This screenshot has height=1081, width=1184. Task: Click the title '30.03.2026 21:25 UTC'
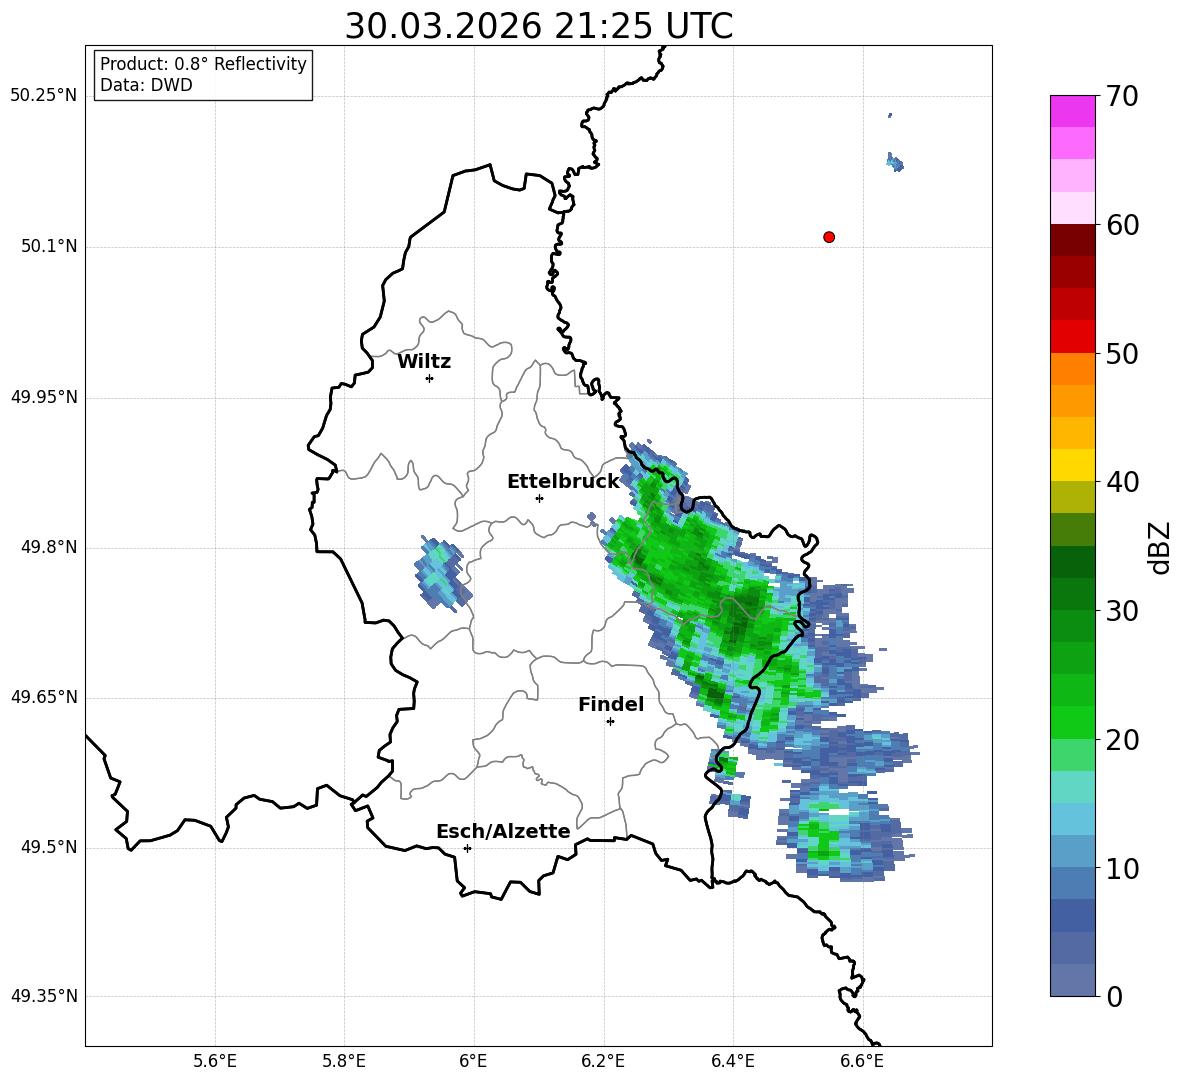coord(538,26)
